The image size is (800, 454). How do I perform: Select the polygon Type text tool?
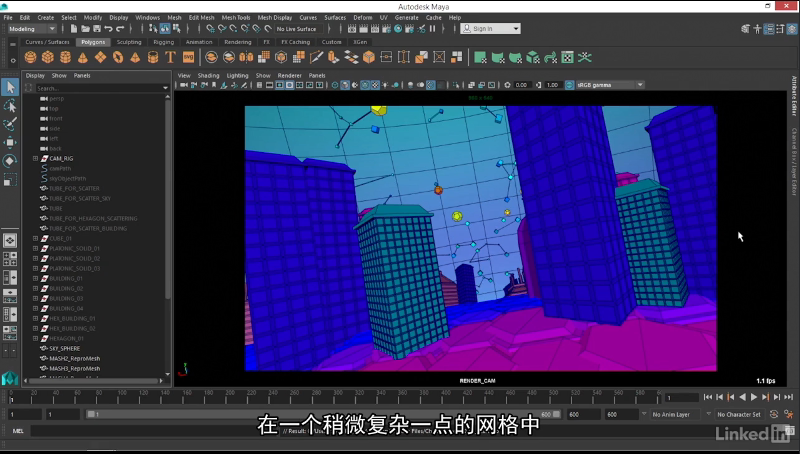point(170,57)
